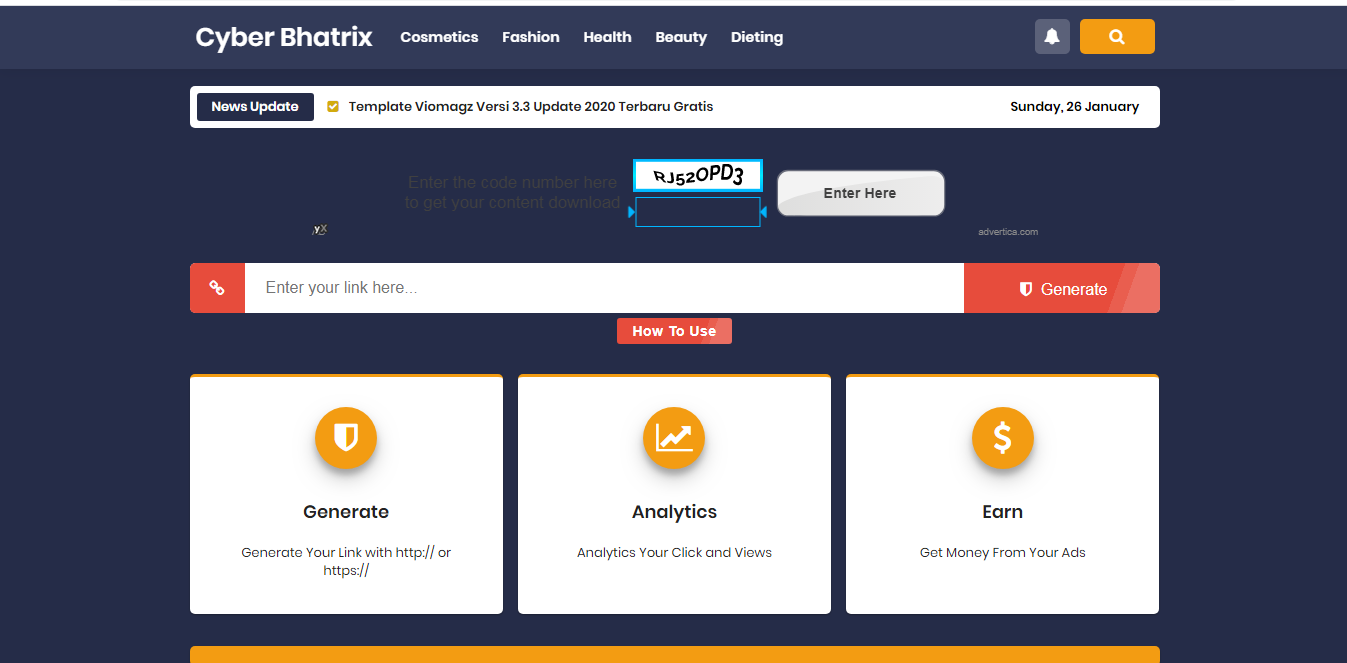Click the Enter Here button
This screenshot has width=1347, height=663.
point(860,193)
